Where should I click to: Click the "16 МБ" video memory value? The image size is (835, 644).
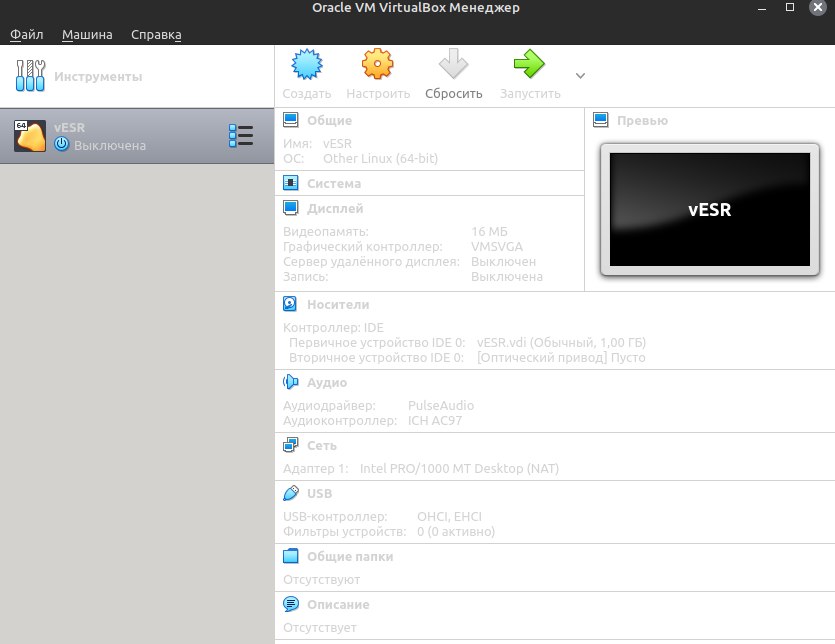coord(489,232)
